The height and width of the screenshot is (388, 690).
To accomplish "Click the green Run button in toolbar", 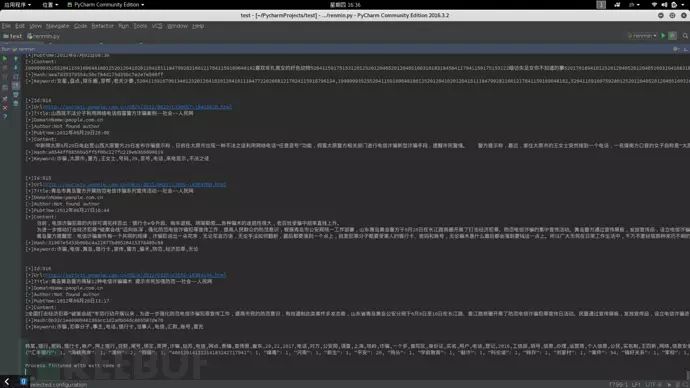I will pos(663,36).
